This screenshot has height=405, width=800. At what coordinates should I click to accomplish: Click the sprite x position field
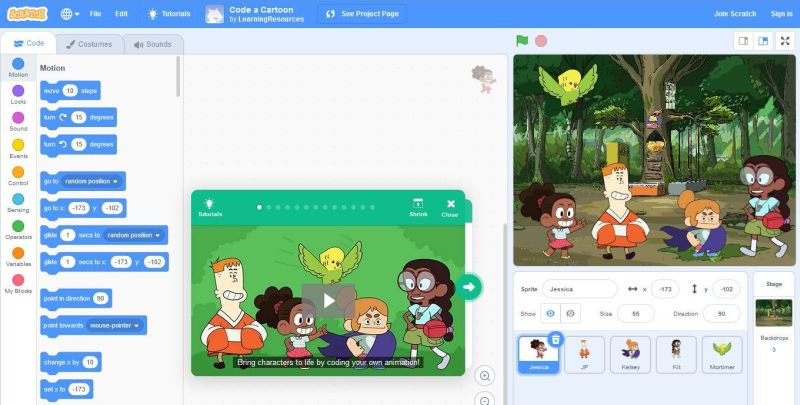point(665,289)
